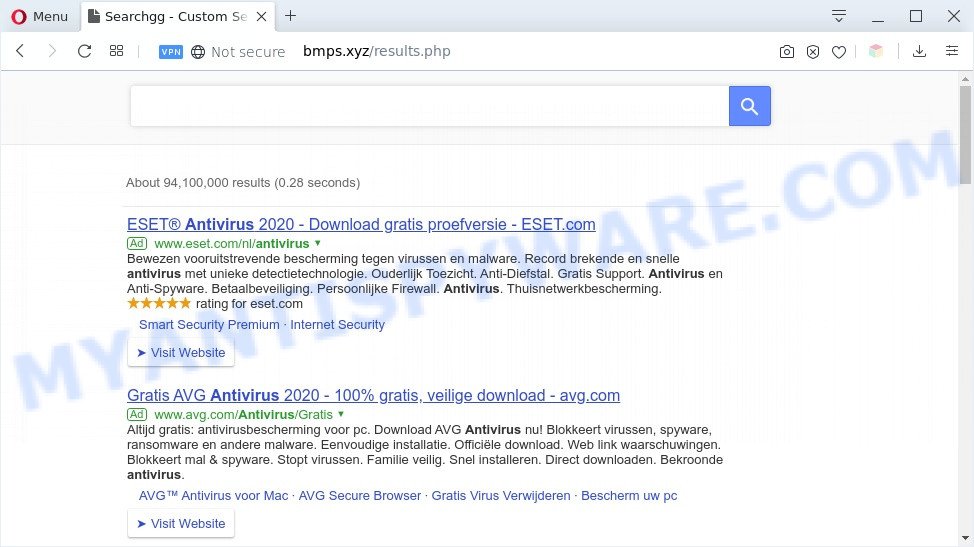Open the ad blocker shield icon
The image size is (974, 547).
812,52
